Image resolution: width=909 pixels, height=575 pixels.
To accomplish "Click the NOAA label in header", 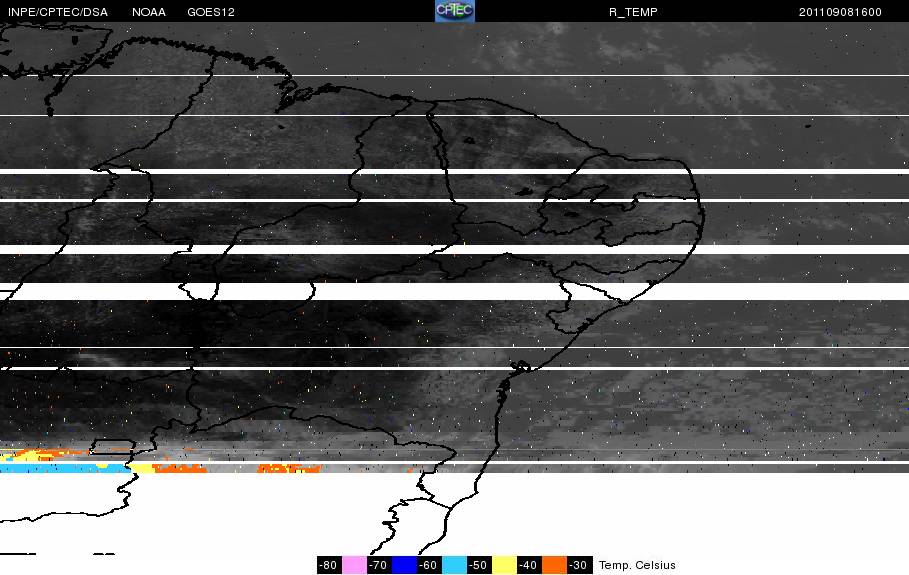I will point(149,12).
